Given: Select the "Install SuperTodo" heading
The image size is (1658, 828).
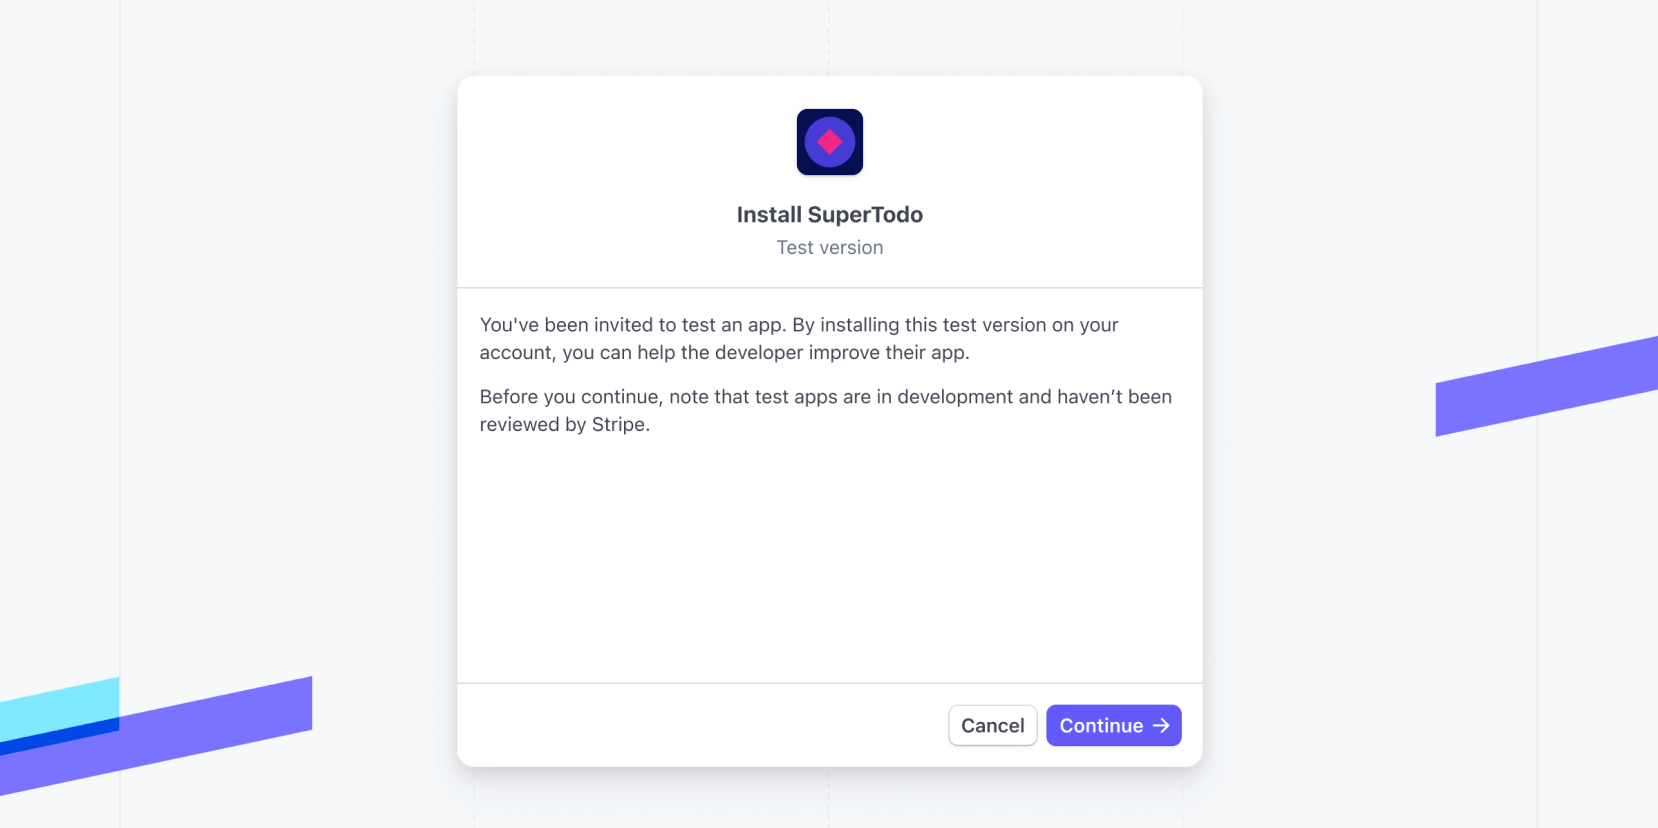Looking at the screenshot, I should click(829, 214).
